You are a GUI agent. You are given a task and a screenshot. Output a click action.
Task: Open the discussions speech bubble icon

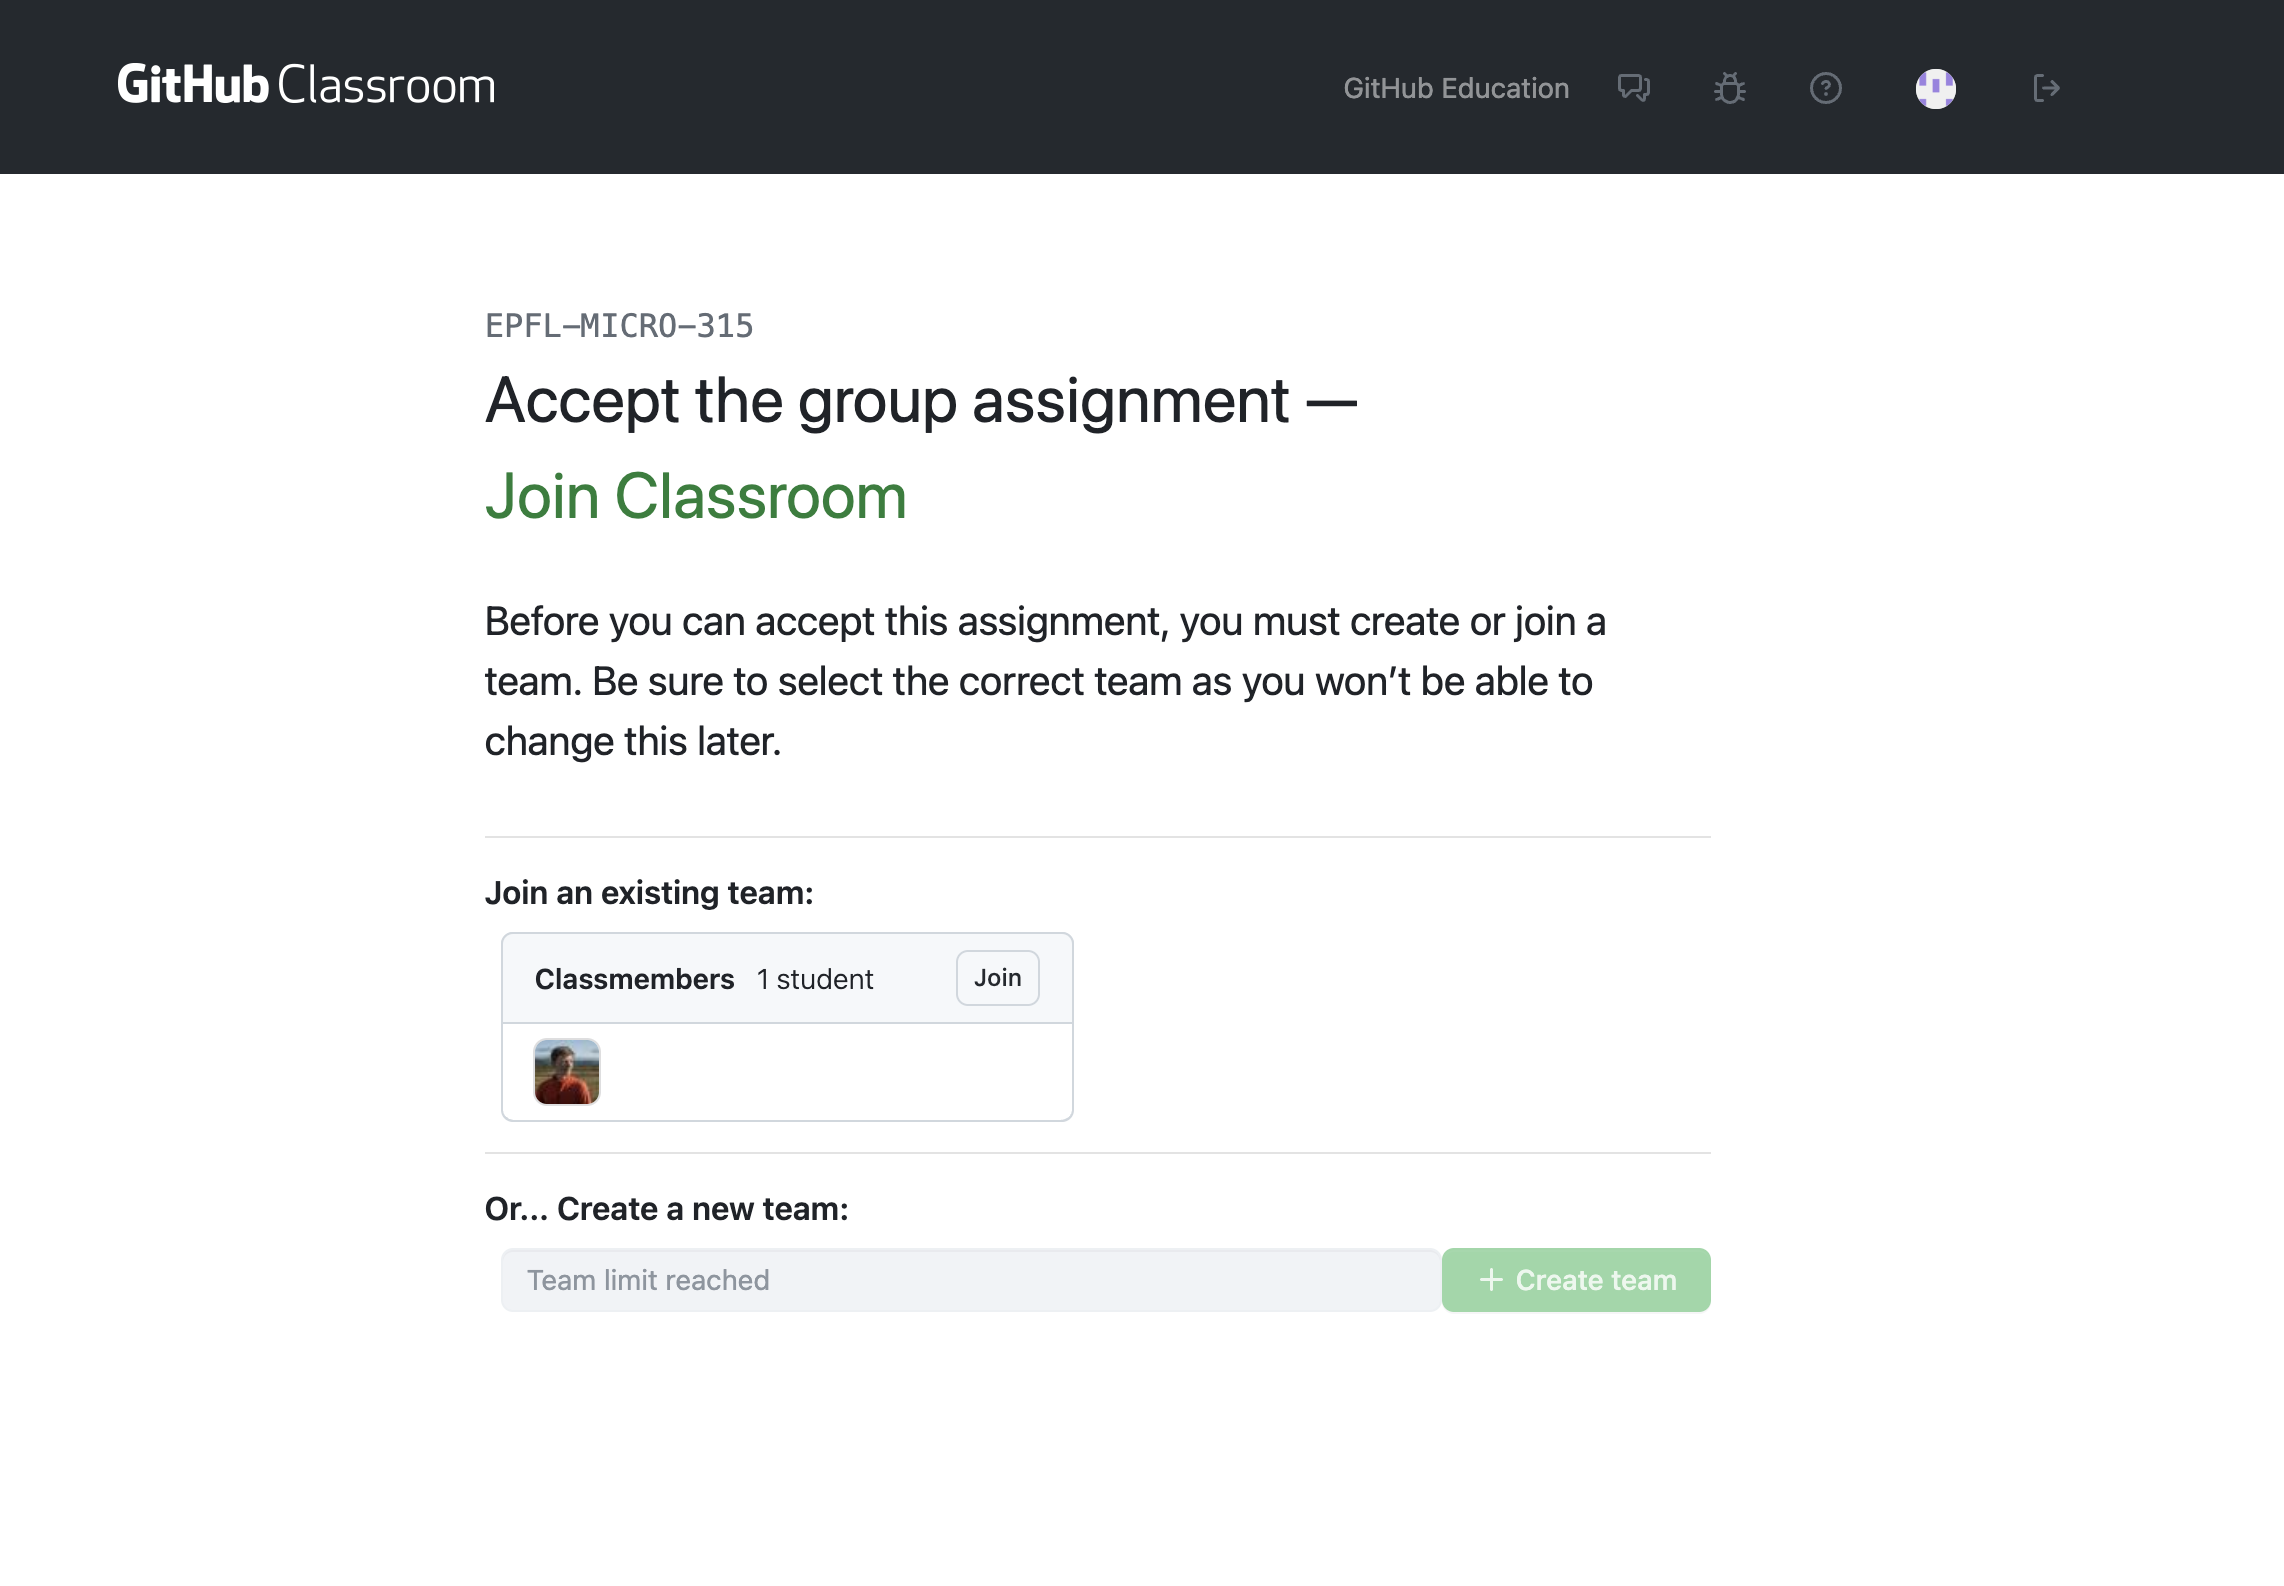(1633, 88)
